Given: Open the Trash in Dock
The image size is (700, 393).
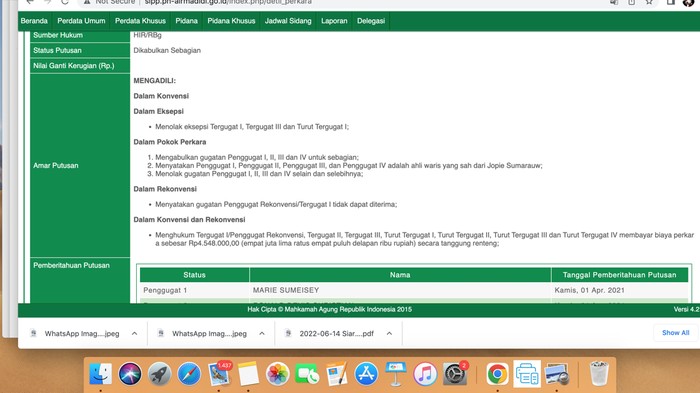Looking at the screenshot, I should pyautogui.click(x=599, y=373).
